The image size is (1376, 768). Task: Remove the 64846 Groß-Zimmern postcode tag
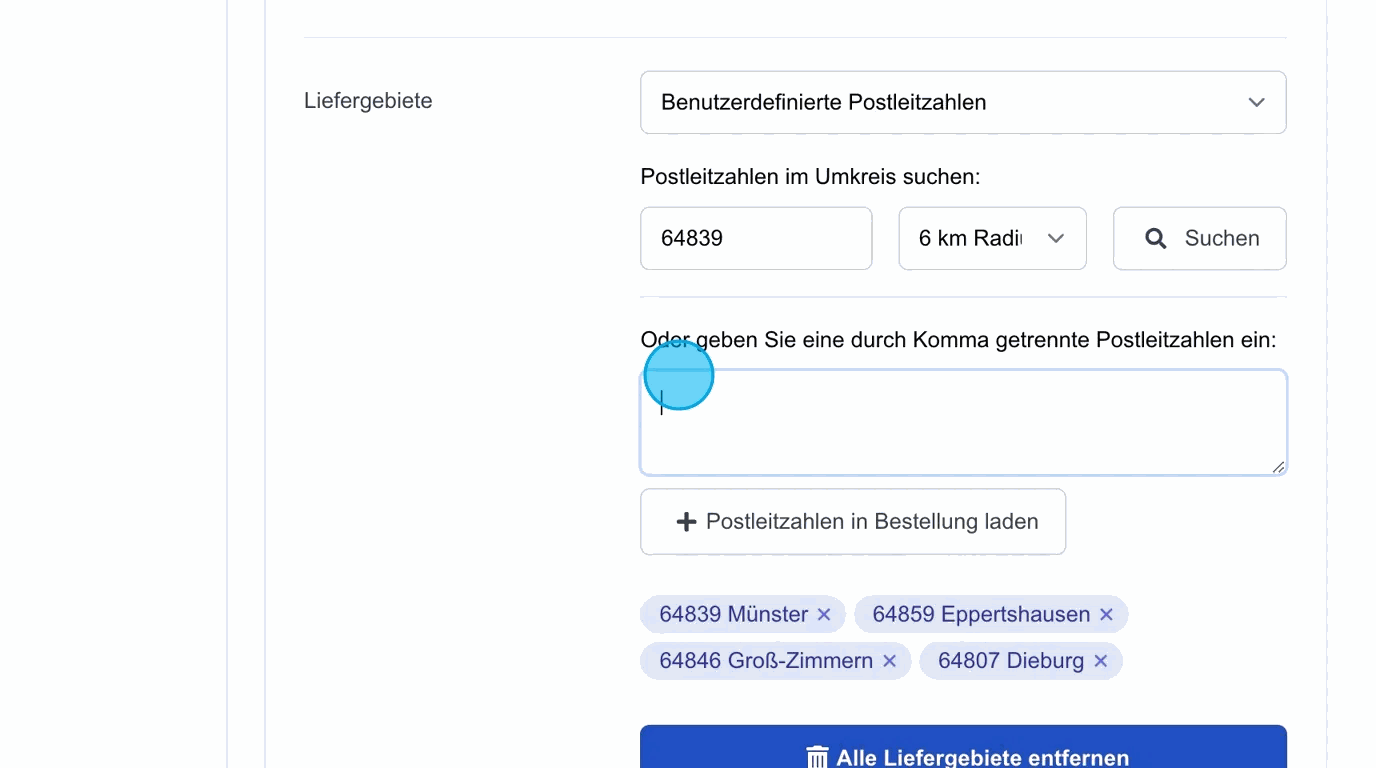coord(889,661)
